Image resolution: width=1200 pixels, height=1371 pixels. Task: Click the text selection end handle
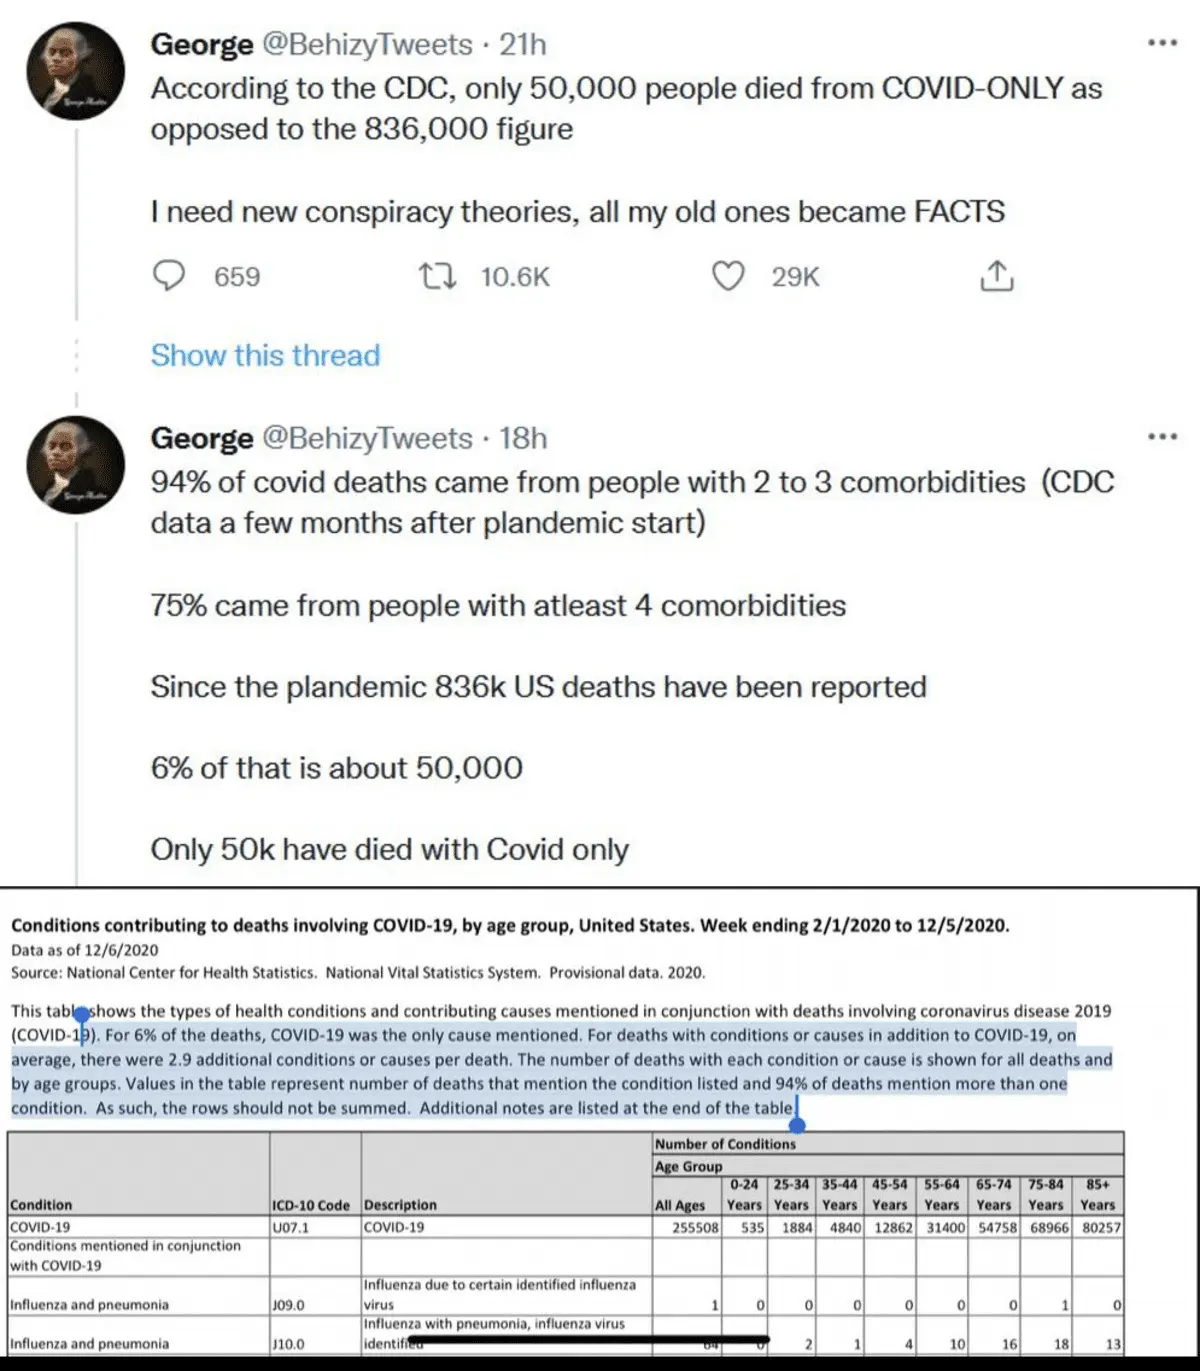point(797,1123)
